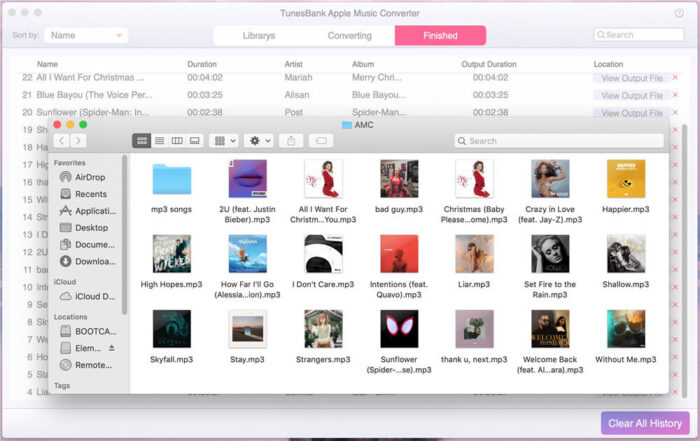Switch to the Converting tab
Image resolution: width=700 pixels, height=441 pixels.
point(349,36)
